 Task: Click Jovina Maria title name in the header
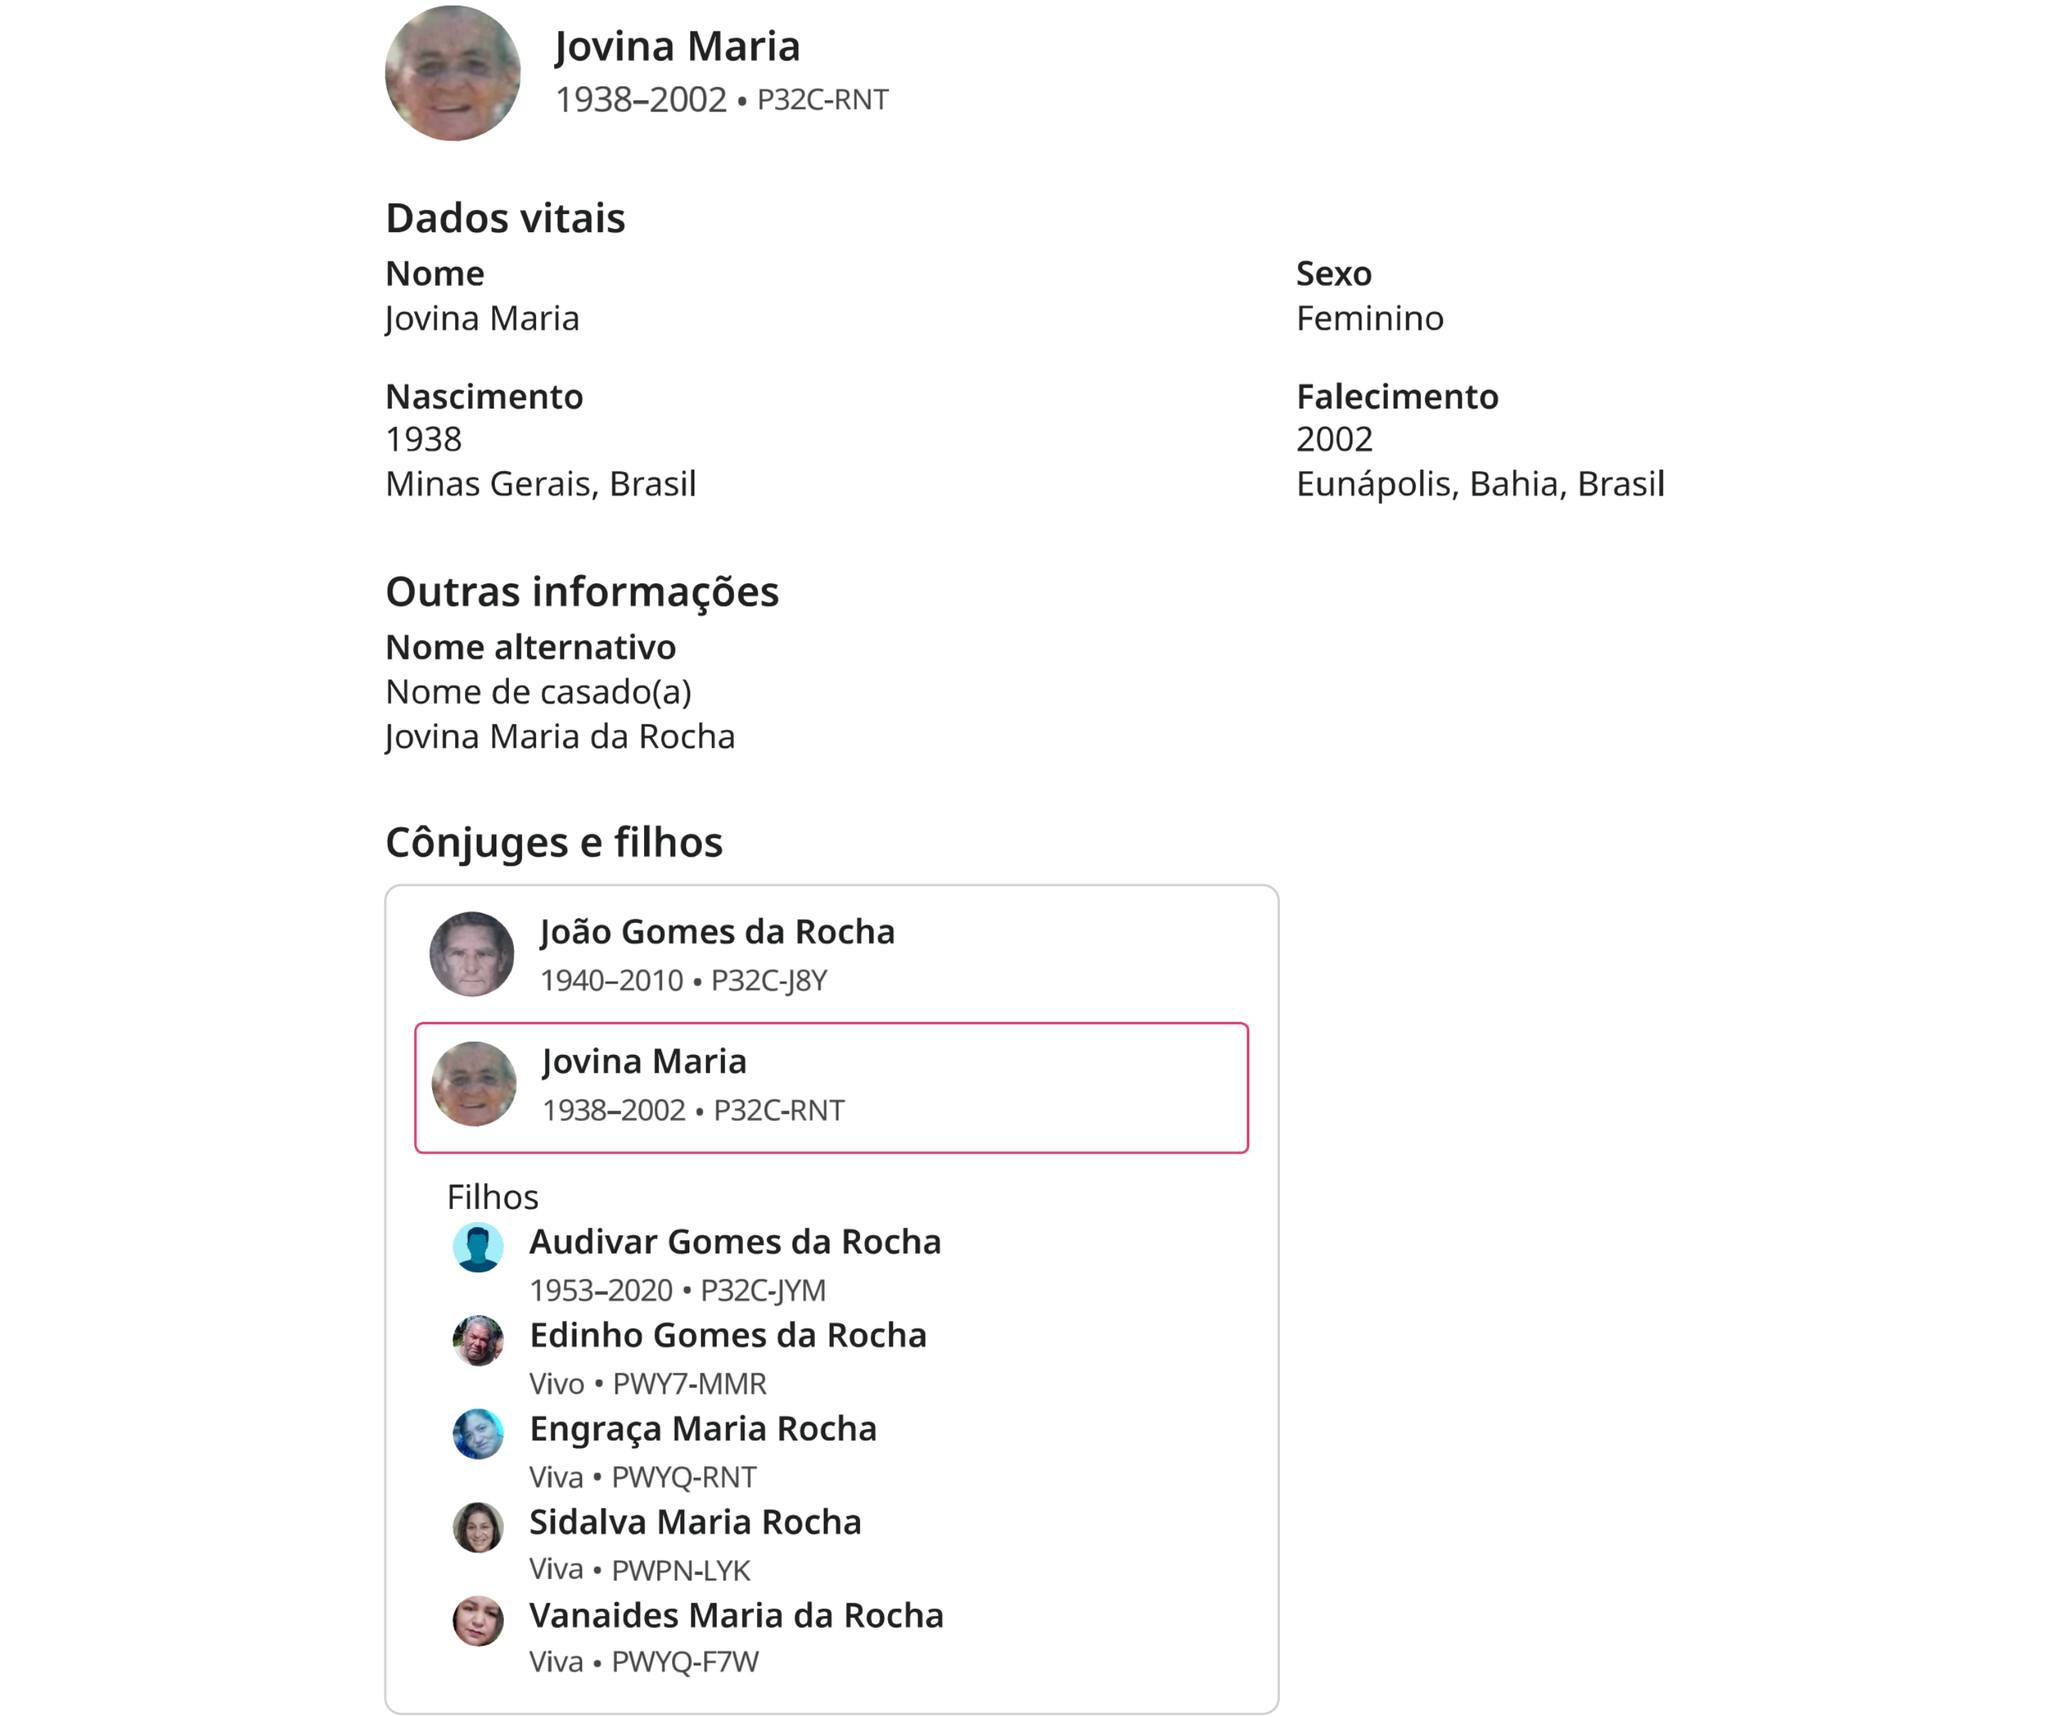coord(677,46)
